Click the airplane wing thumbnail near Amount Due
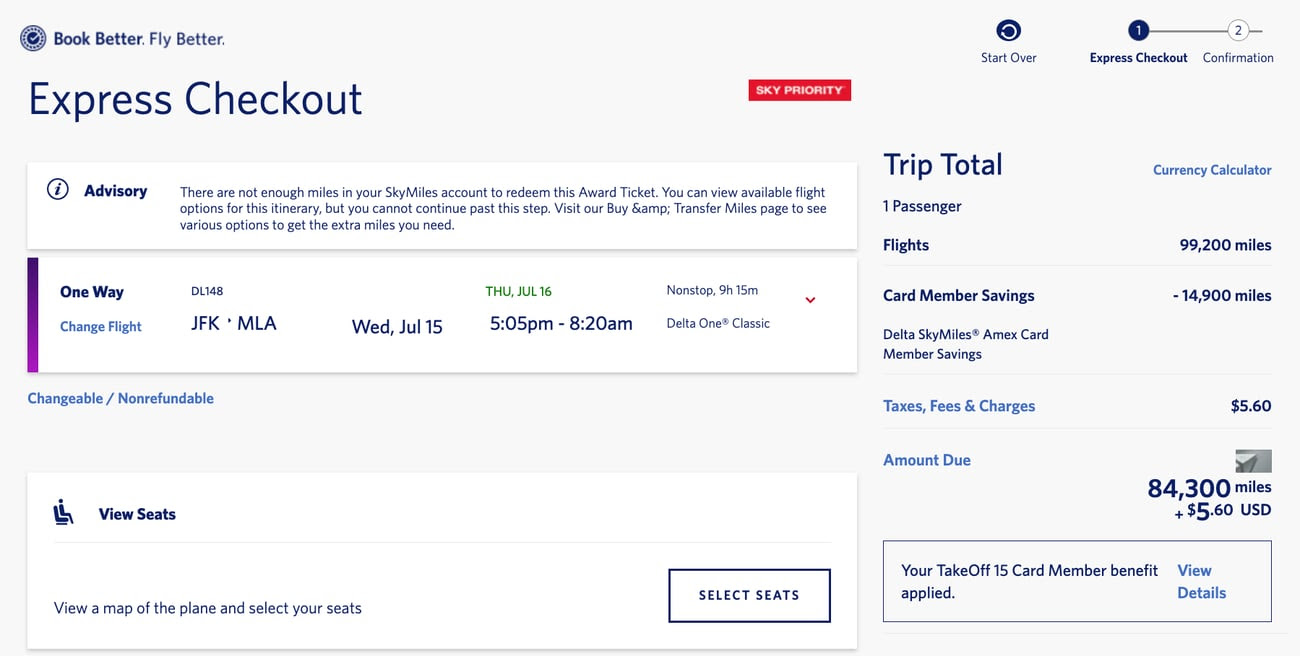Screen dimensions: 1300x656 (1255, 462)
